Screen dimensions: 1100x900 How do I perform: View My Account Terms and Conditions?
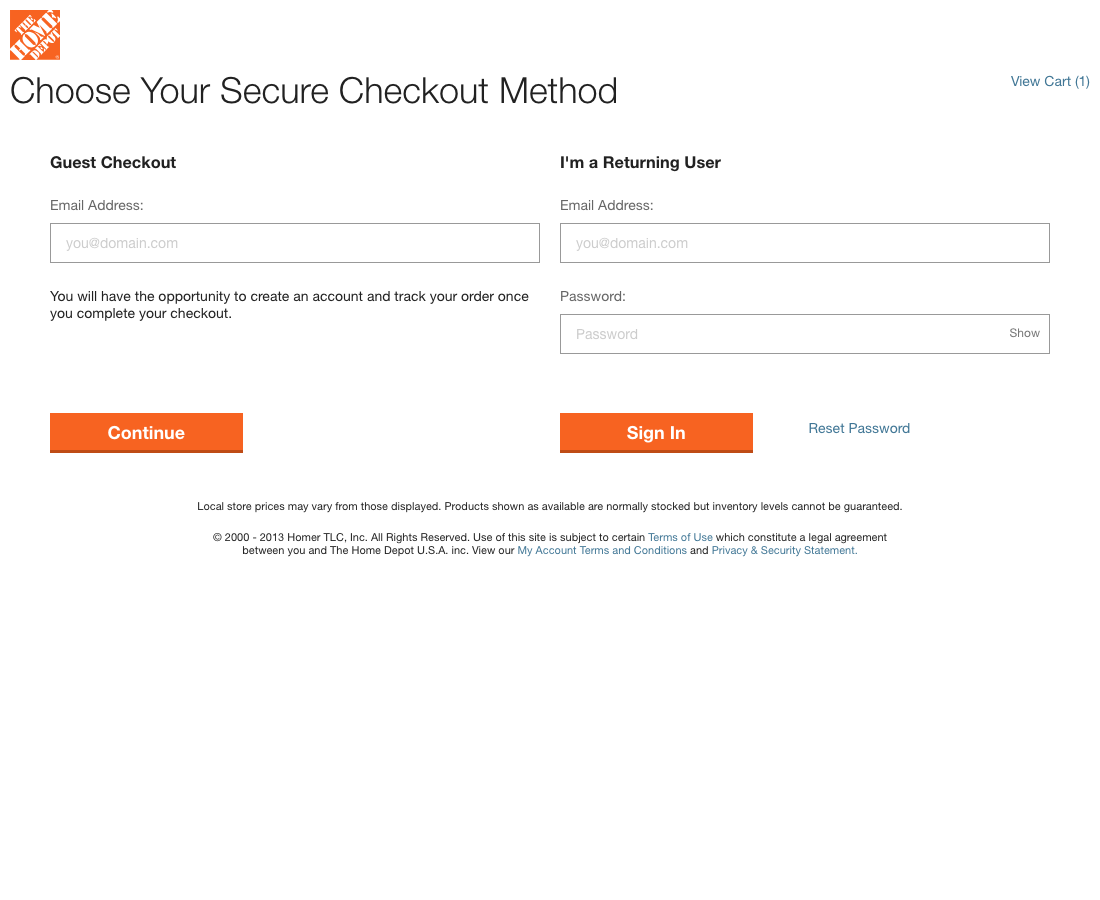coord(601,550)
